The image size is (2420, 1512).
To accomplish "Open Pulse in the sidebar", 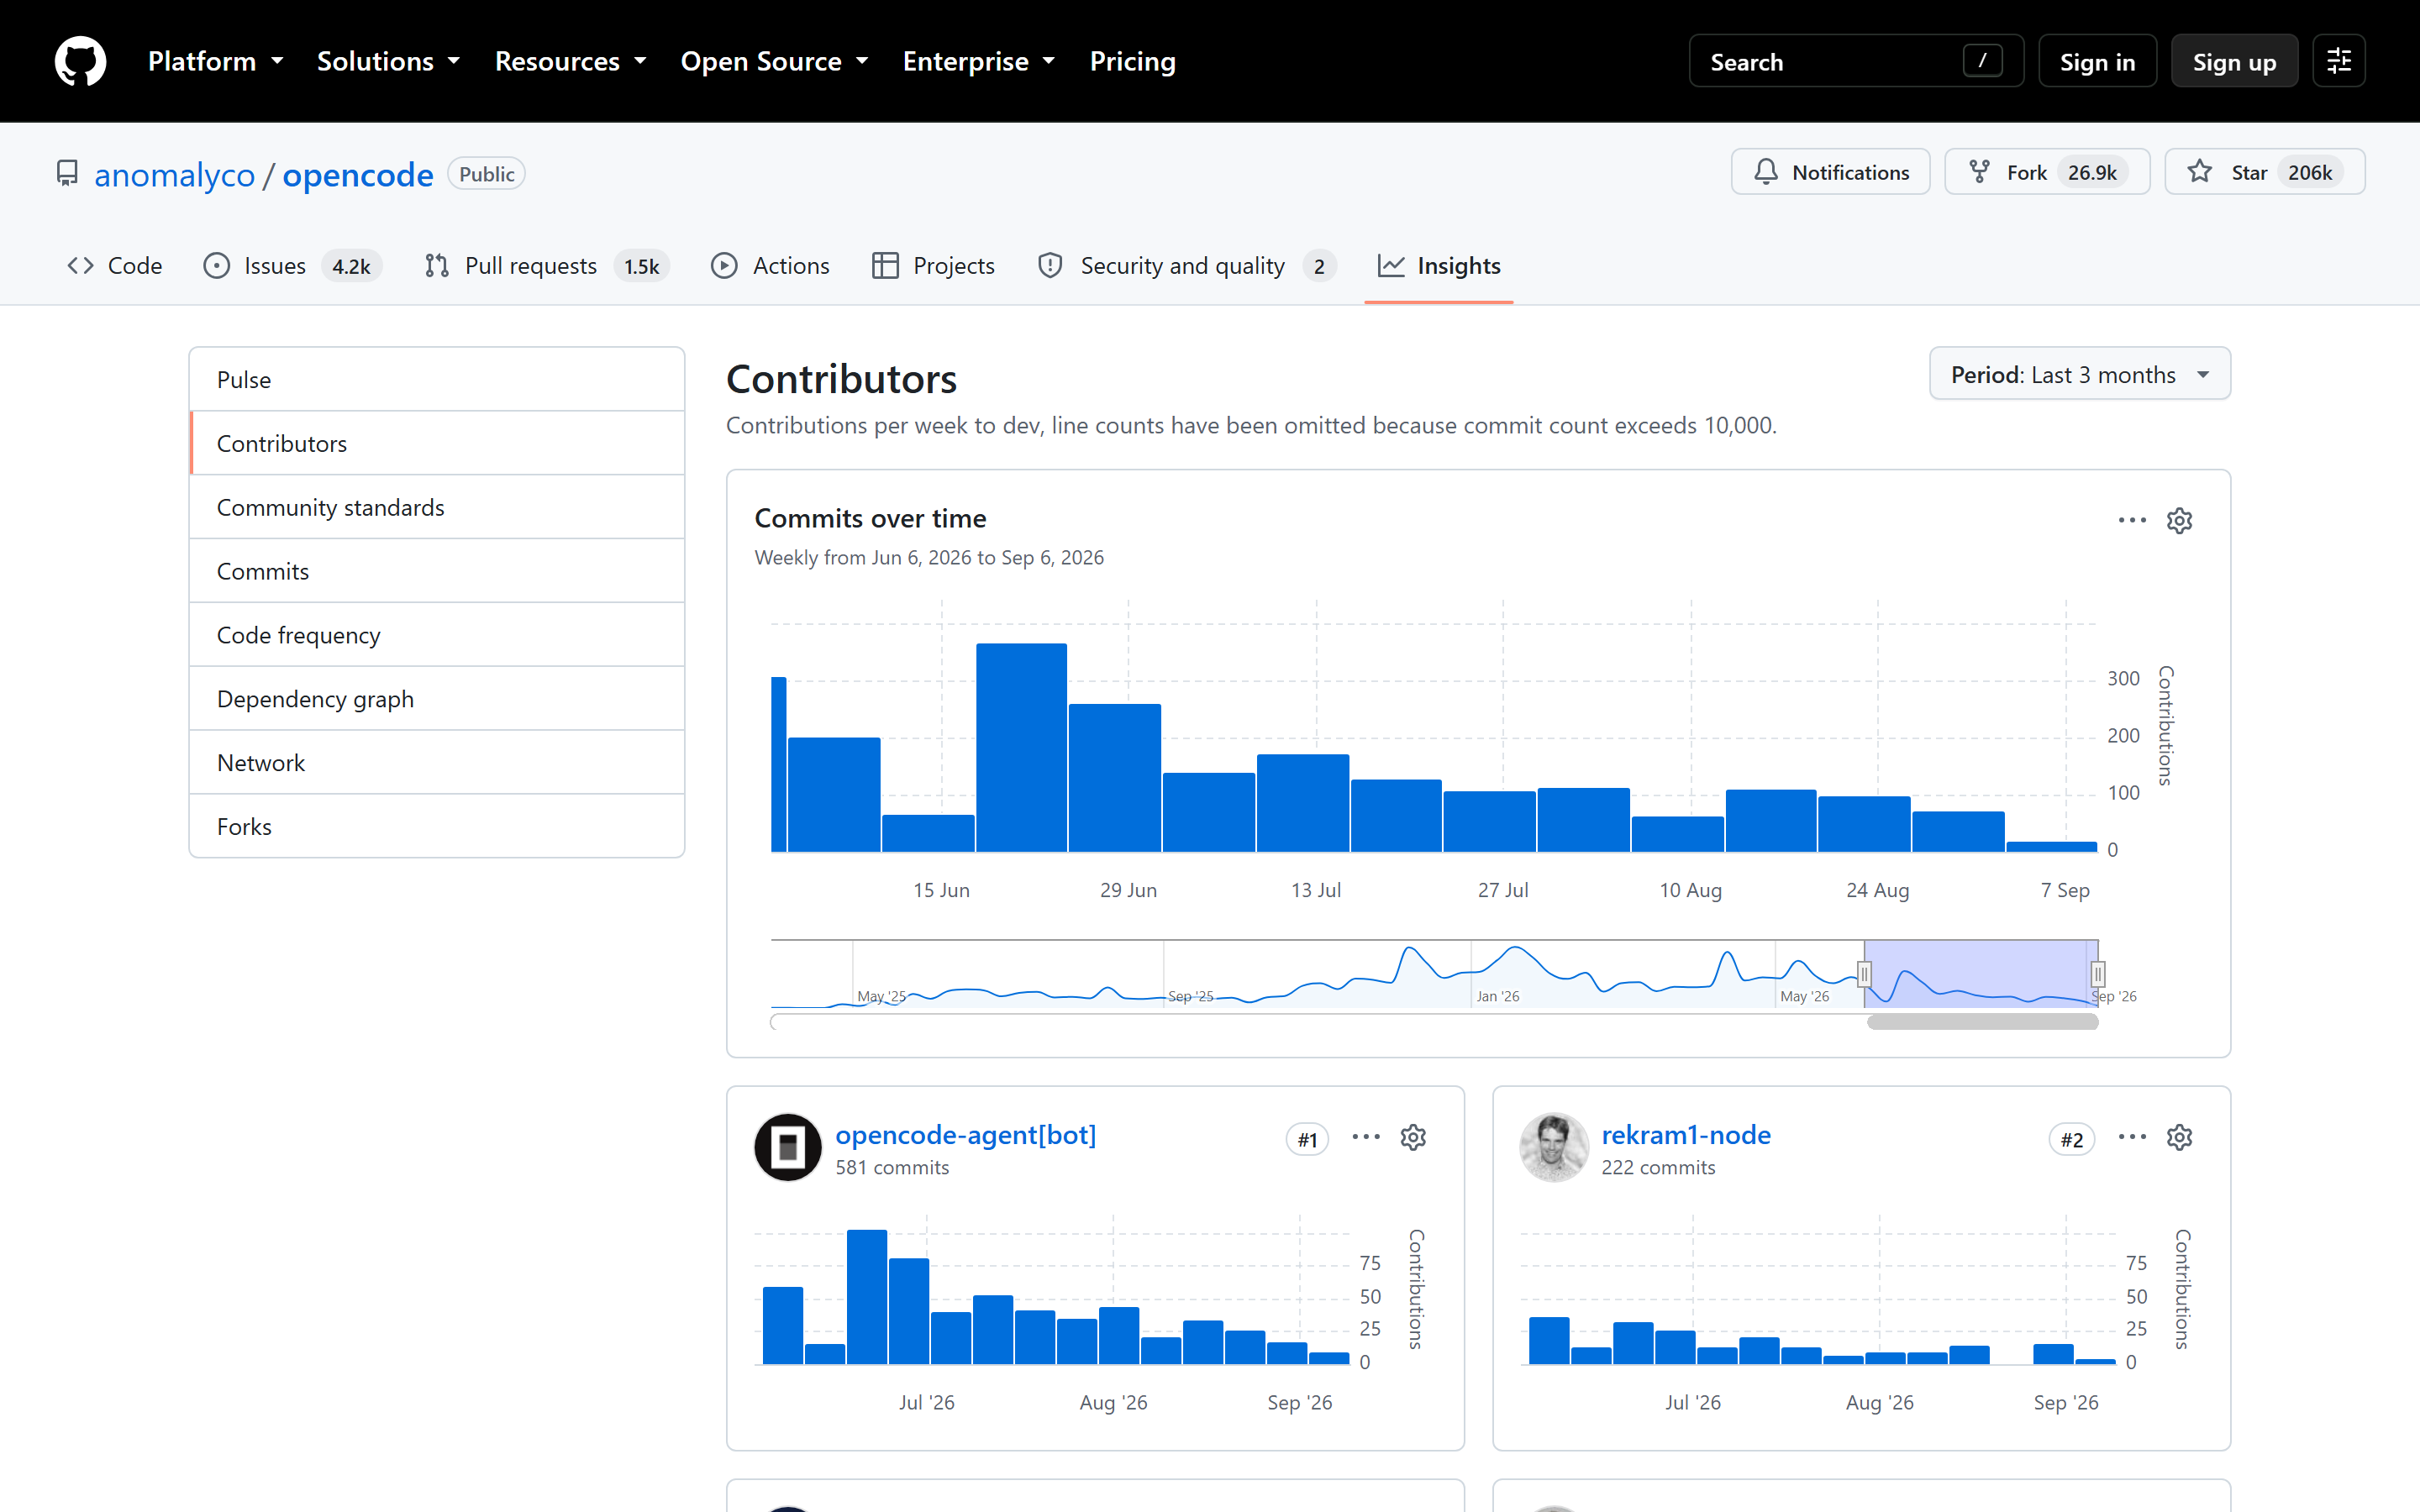I will click(437, 379).
